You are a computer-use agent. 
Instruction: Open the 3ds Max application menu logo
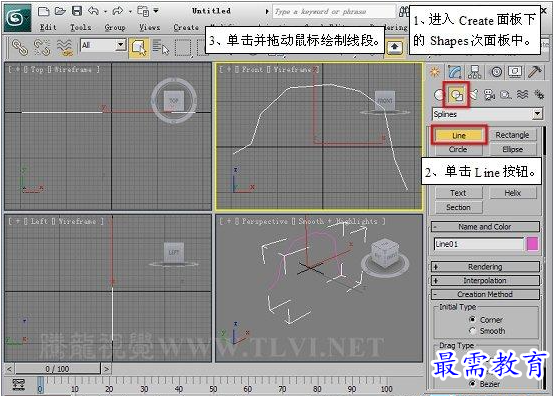(18, 18)
